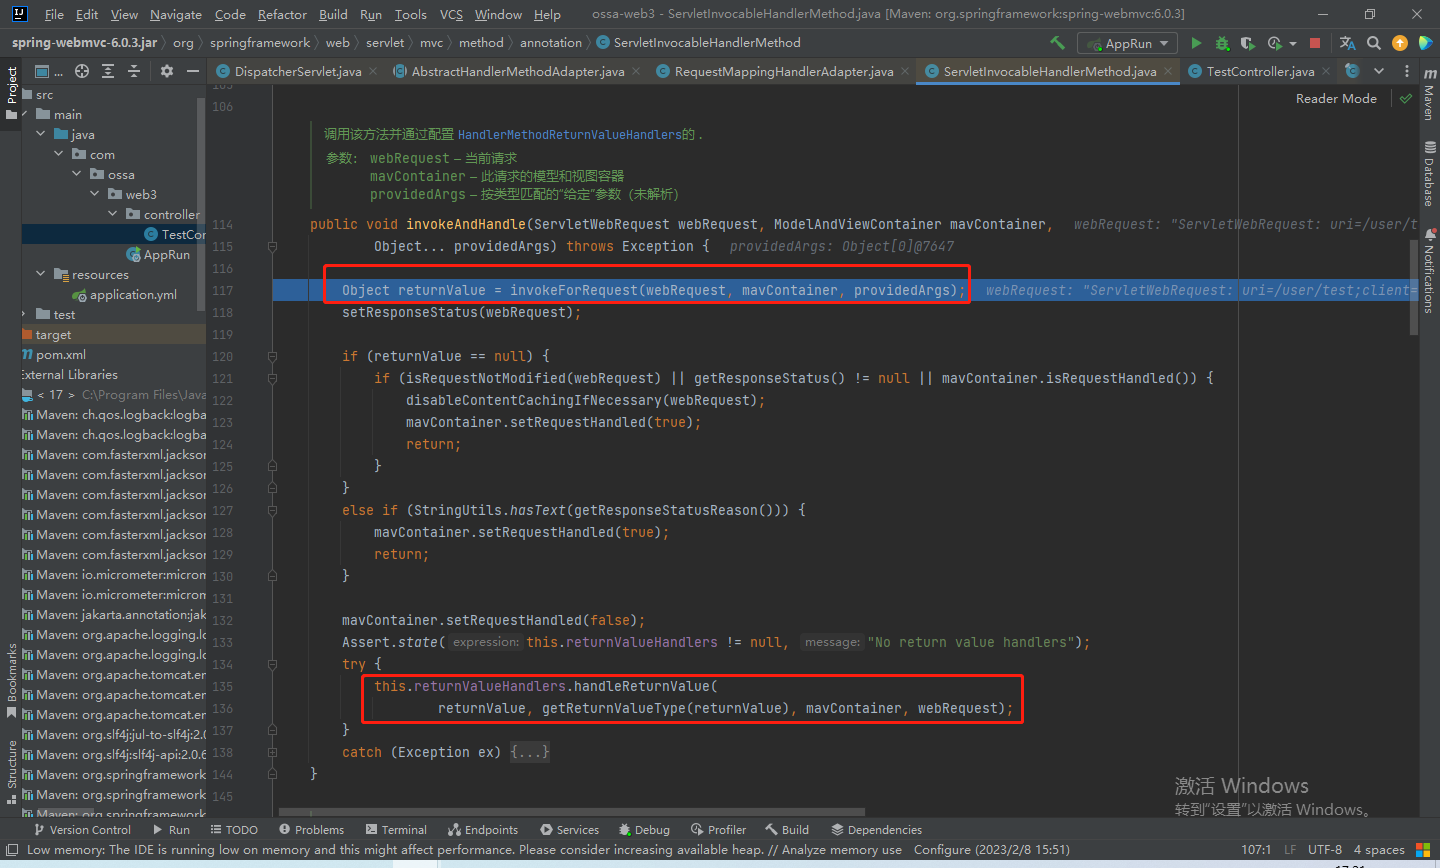The width and height of the screenshot is (1440, 868).
Task: Open the Endpoints tool tab
Action: (483, 830)
